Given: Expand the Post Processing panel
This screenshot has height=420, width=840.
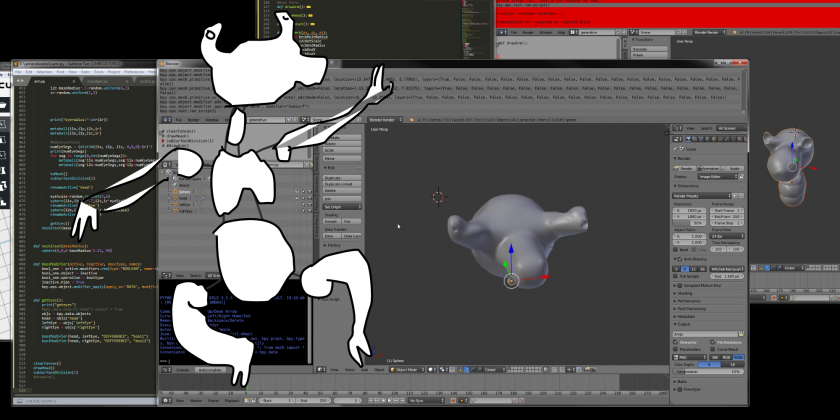Looking at the screenshot, I should click(692, 309).
